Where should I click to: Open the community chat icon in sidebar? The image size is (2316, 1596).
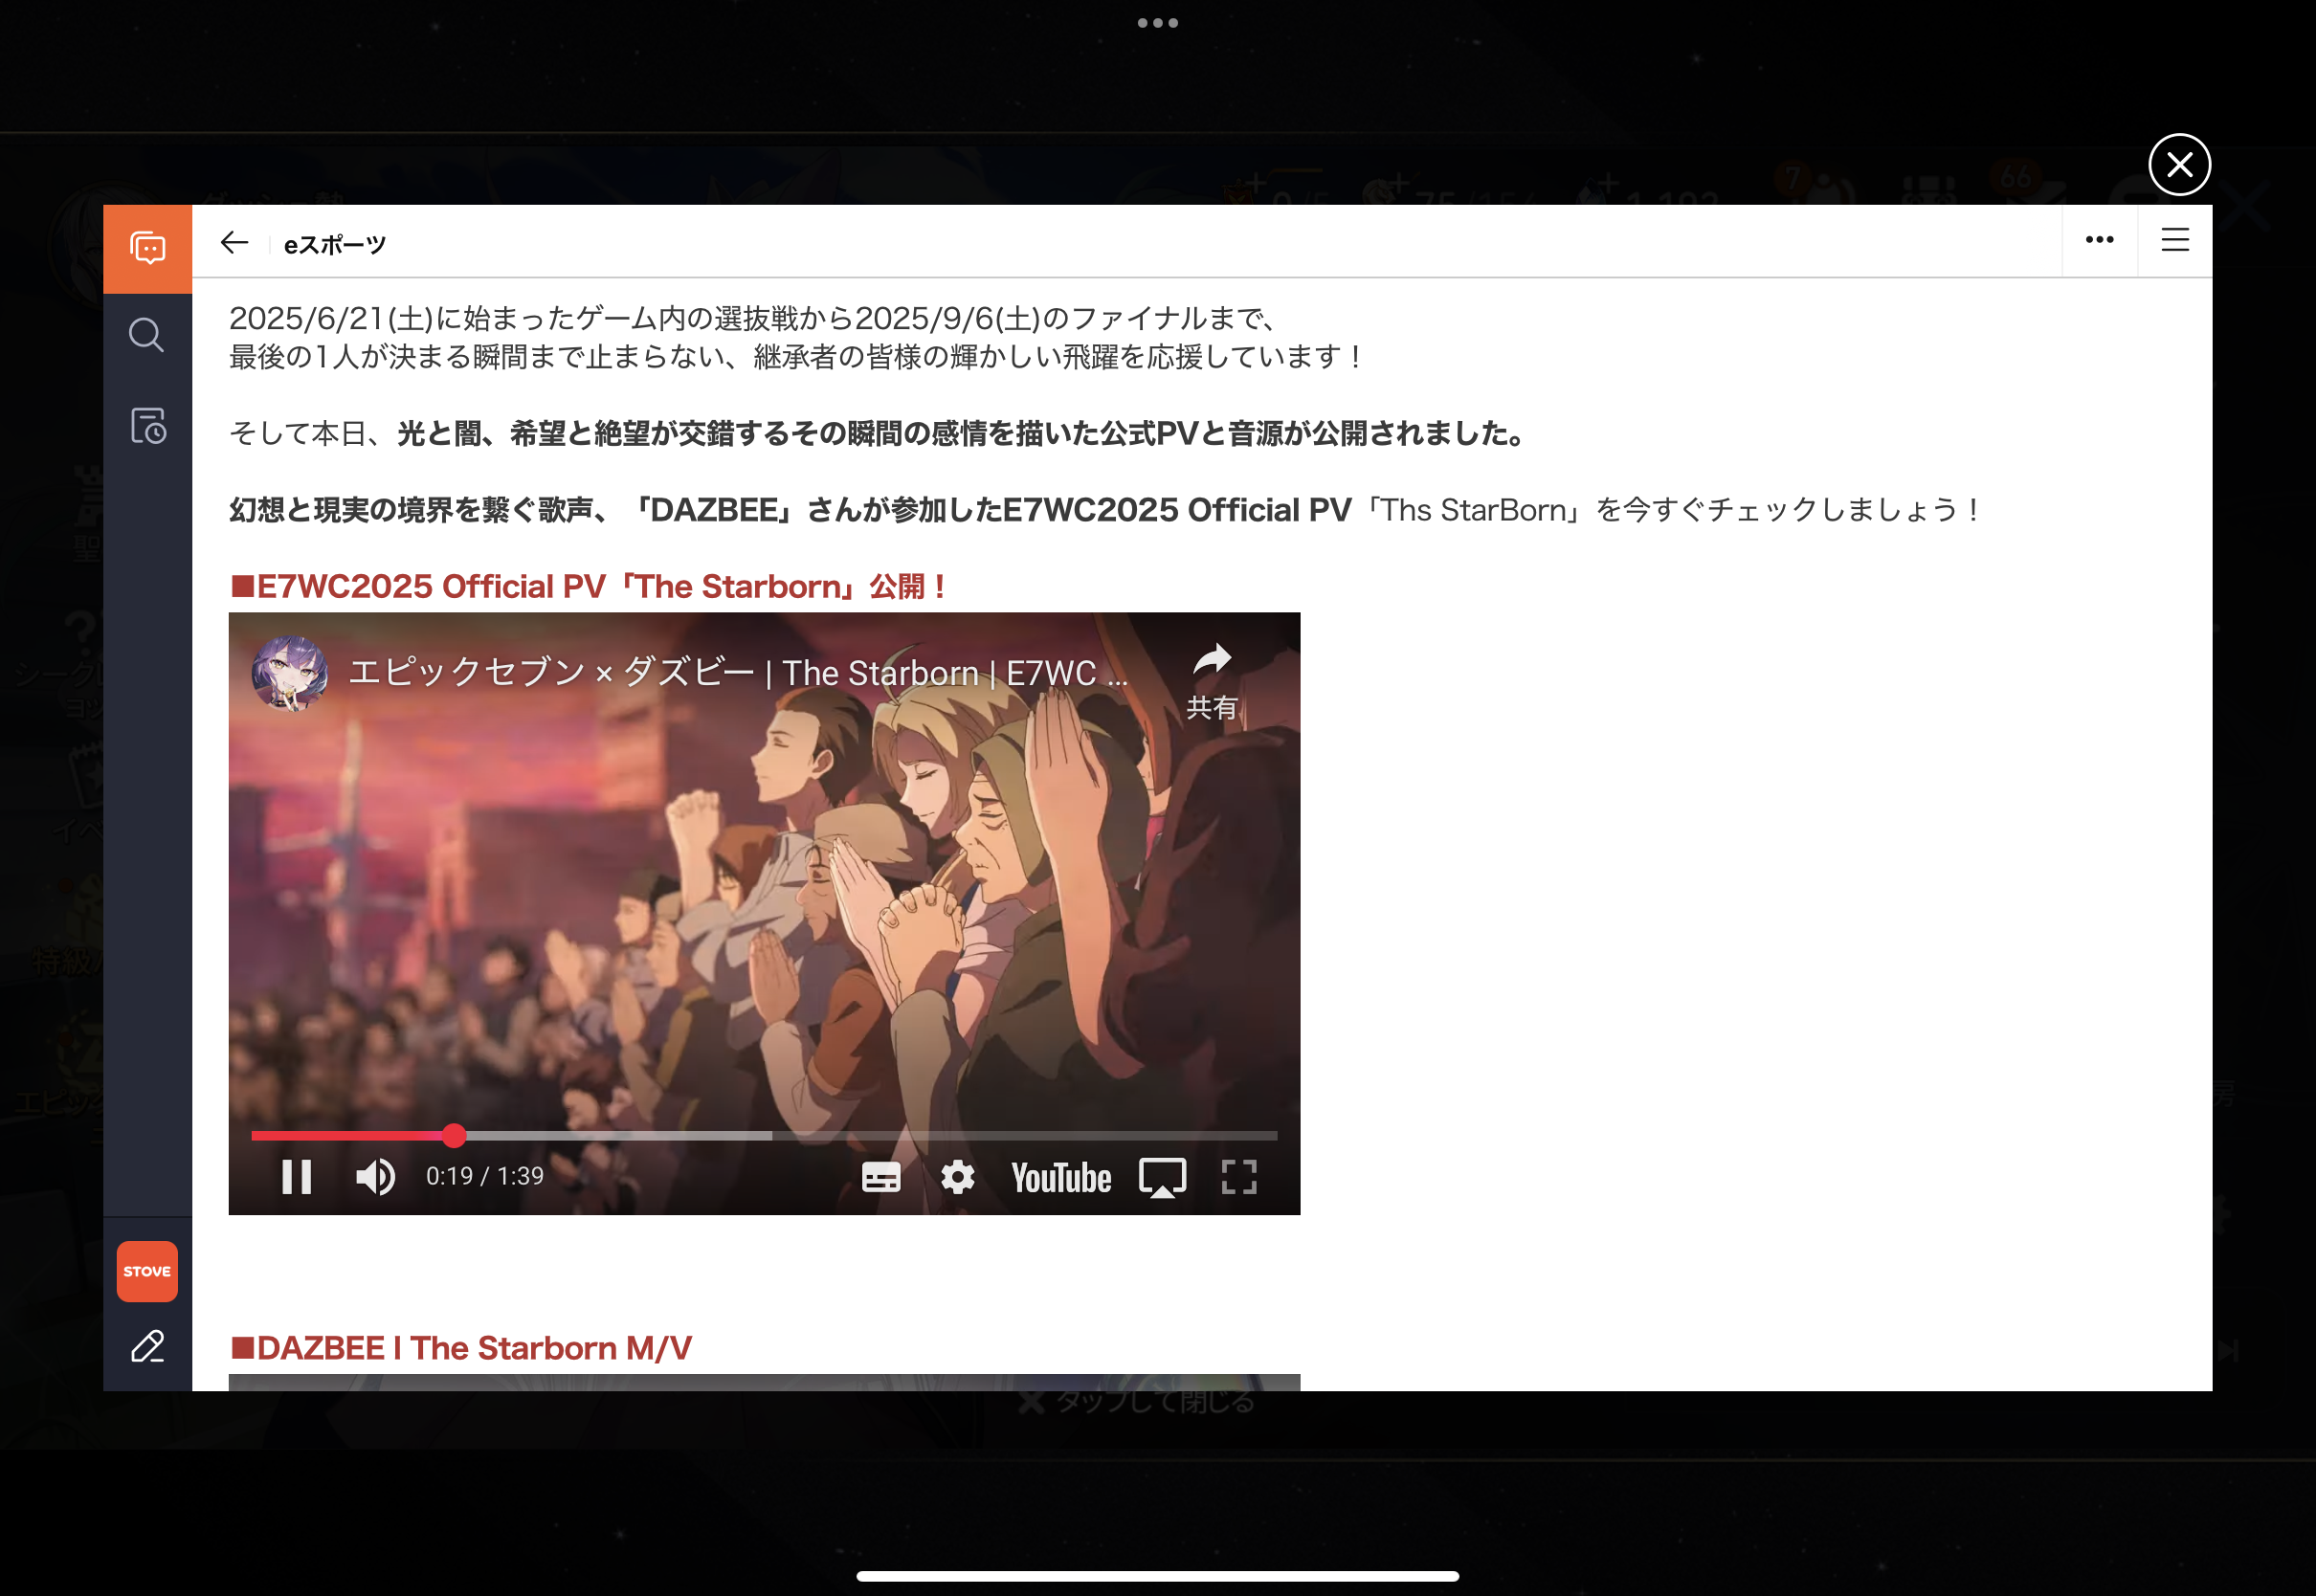(x=147, y=248)
